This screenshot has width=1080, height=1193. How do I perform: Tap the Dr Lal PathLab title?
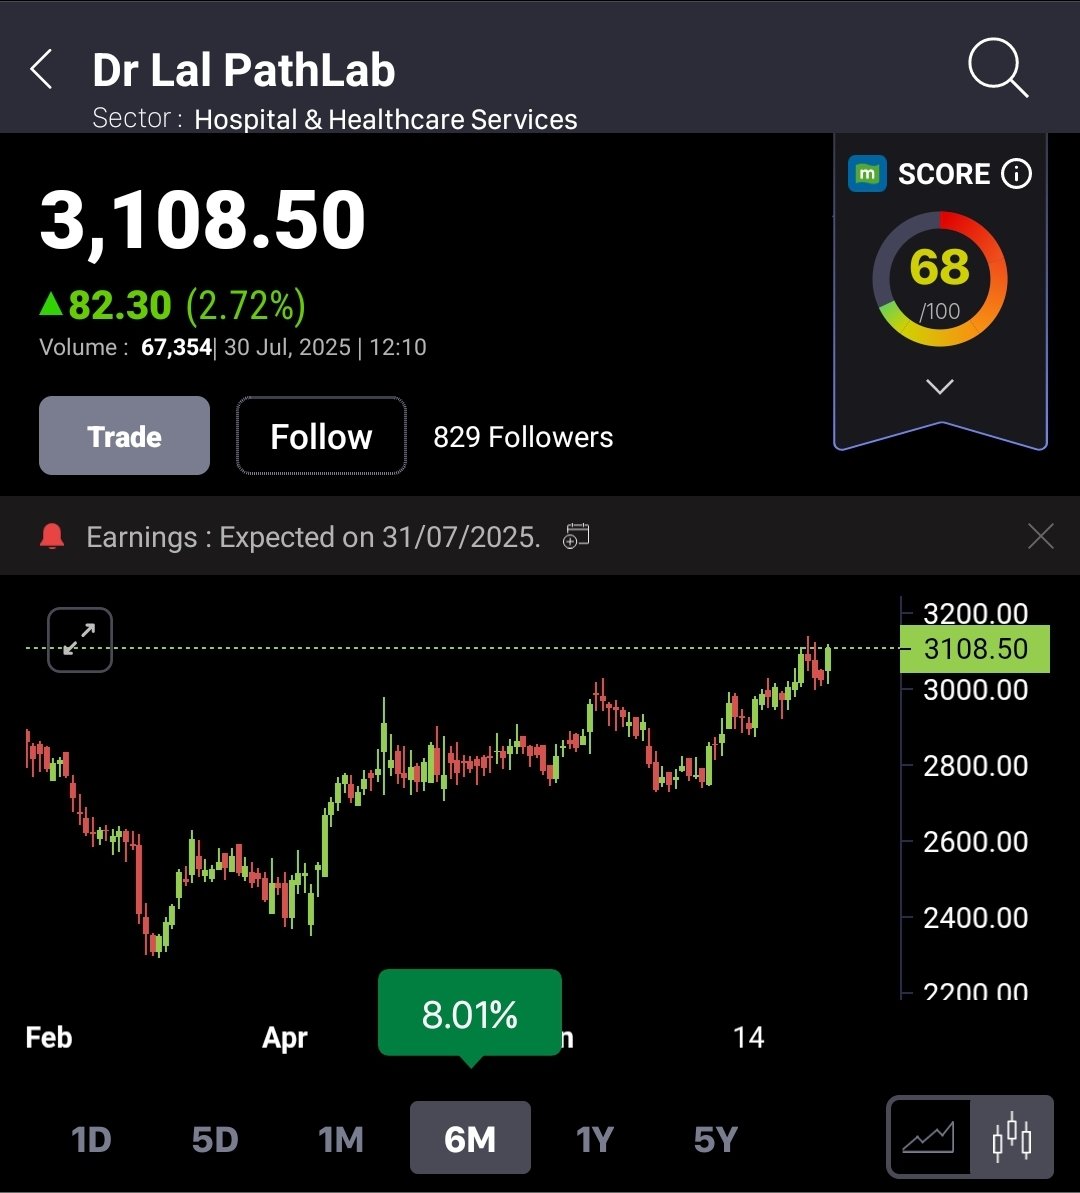244,70
